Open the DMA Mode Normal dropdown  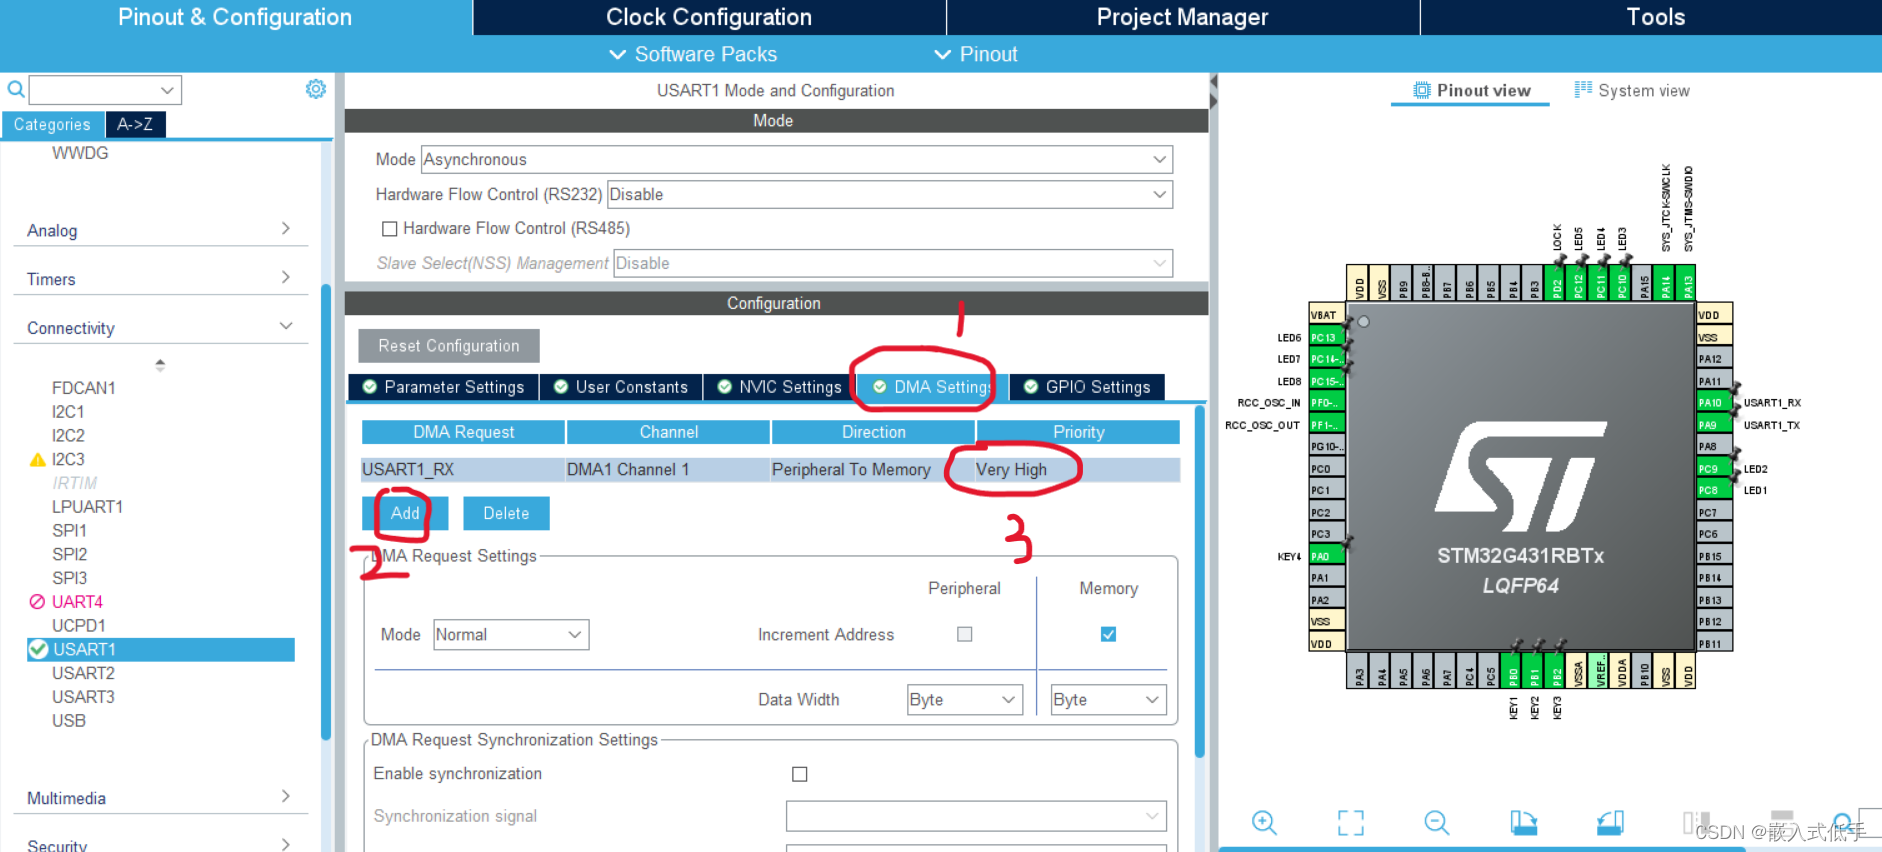pyautogui.click(x=511, y=635)
